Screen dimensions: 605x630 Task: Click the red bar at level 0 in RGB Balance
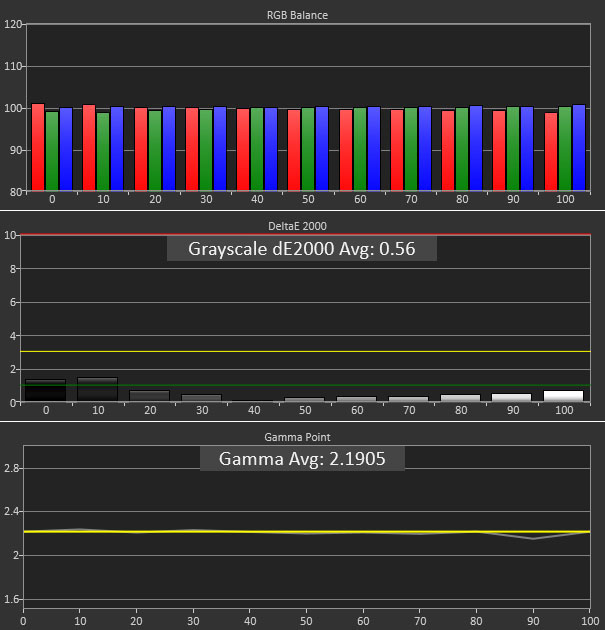(38, 147)
